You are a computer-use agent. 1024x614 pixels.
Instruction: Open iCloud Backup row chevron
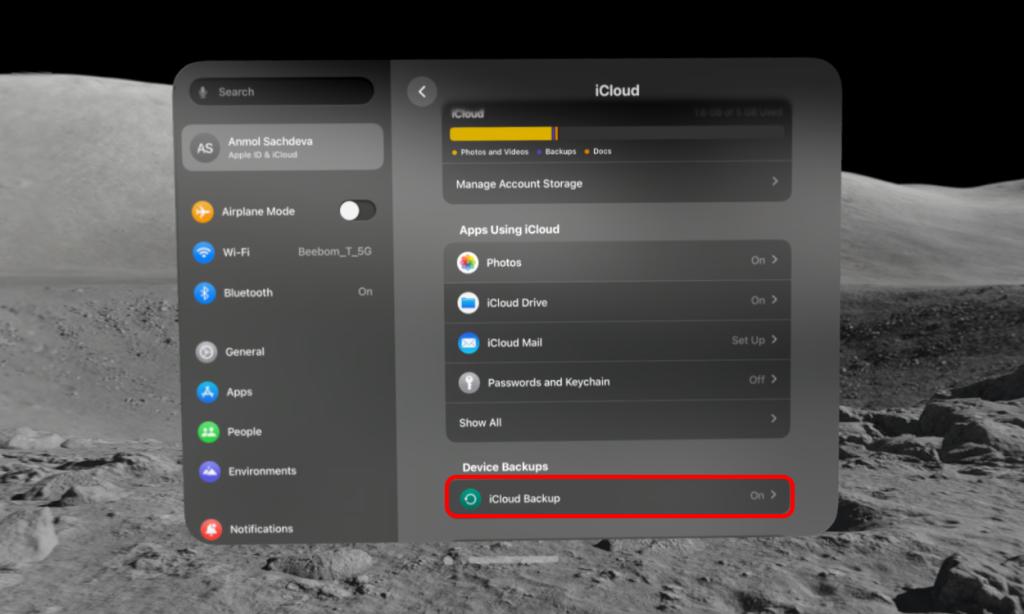point(773,495)
